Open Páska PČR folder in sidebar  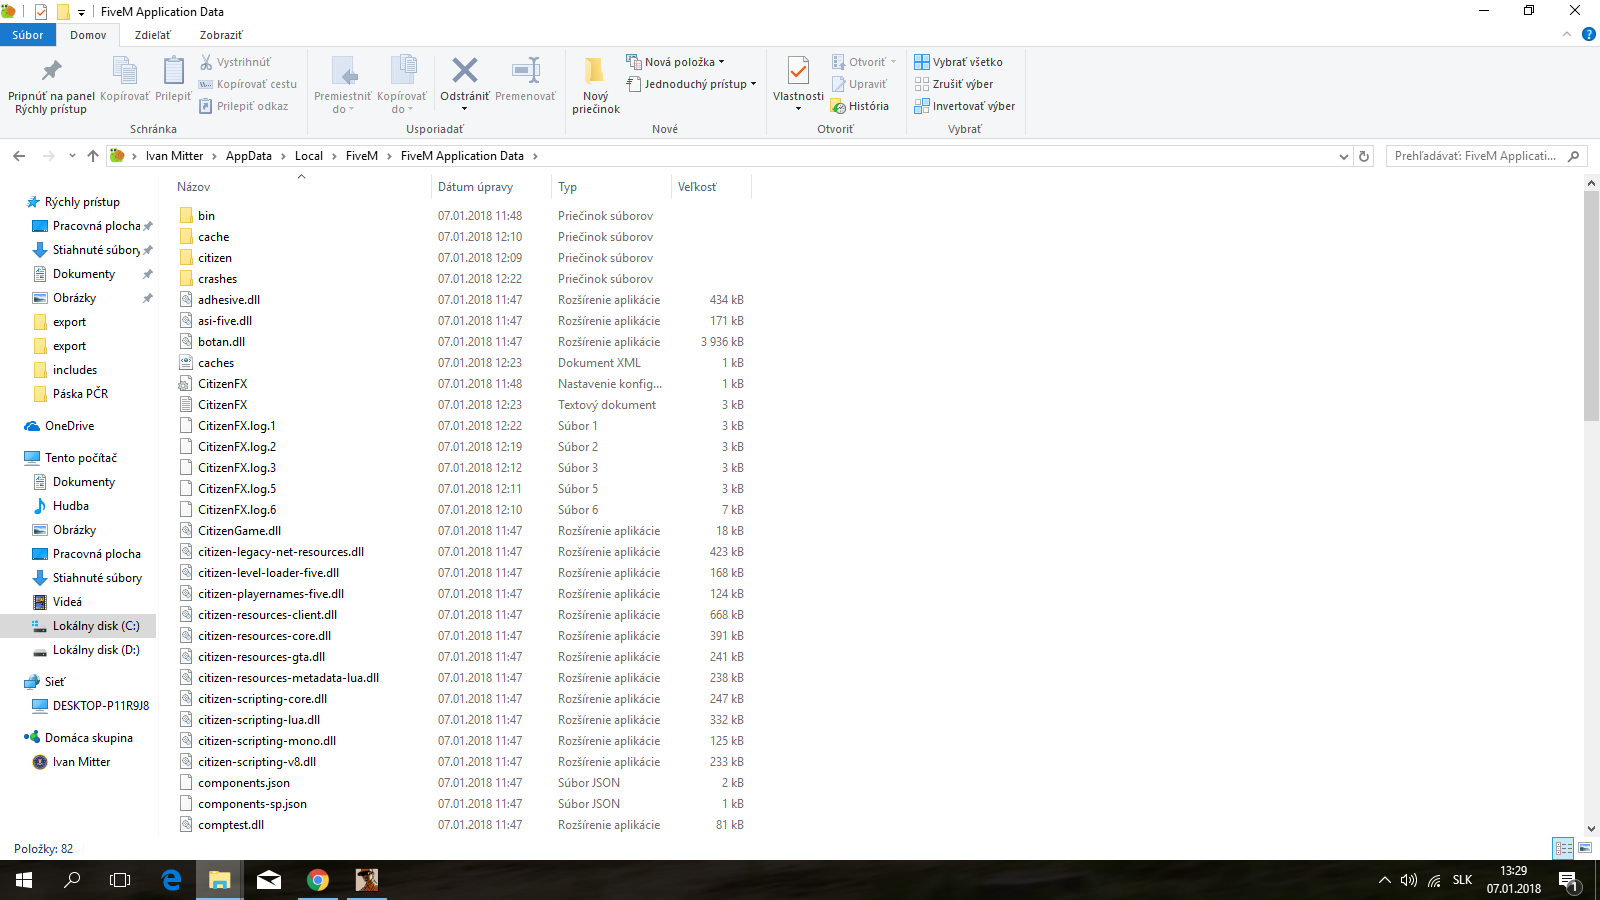tap(80, 394)
